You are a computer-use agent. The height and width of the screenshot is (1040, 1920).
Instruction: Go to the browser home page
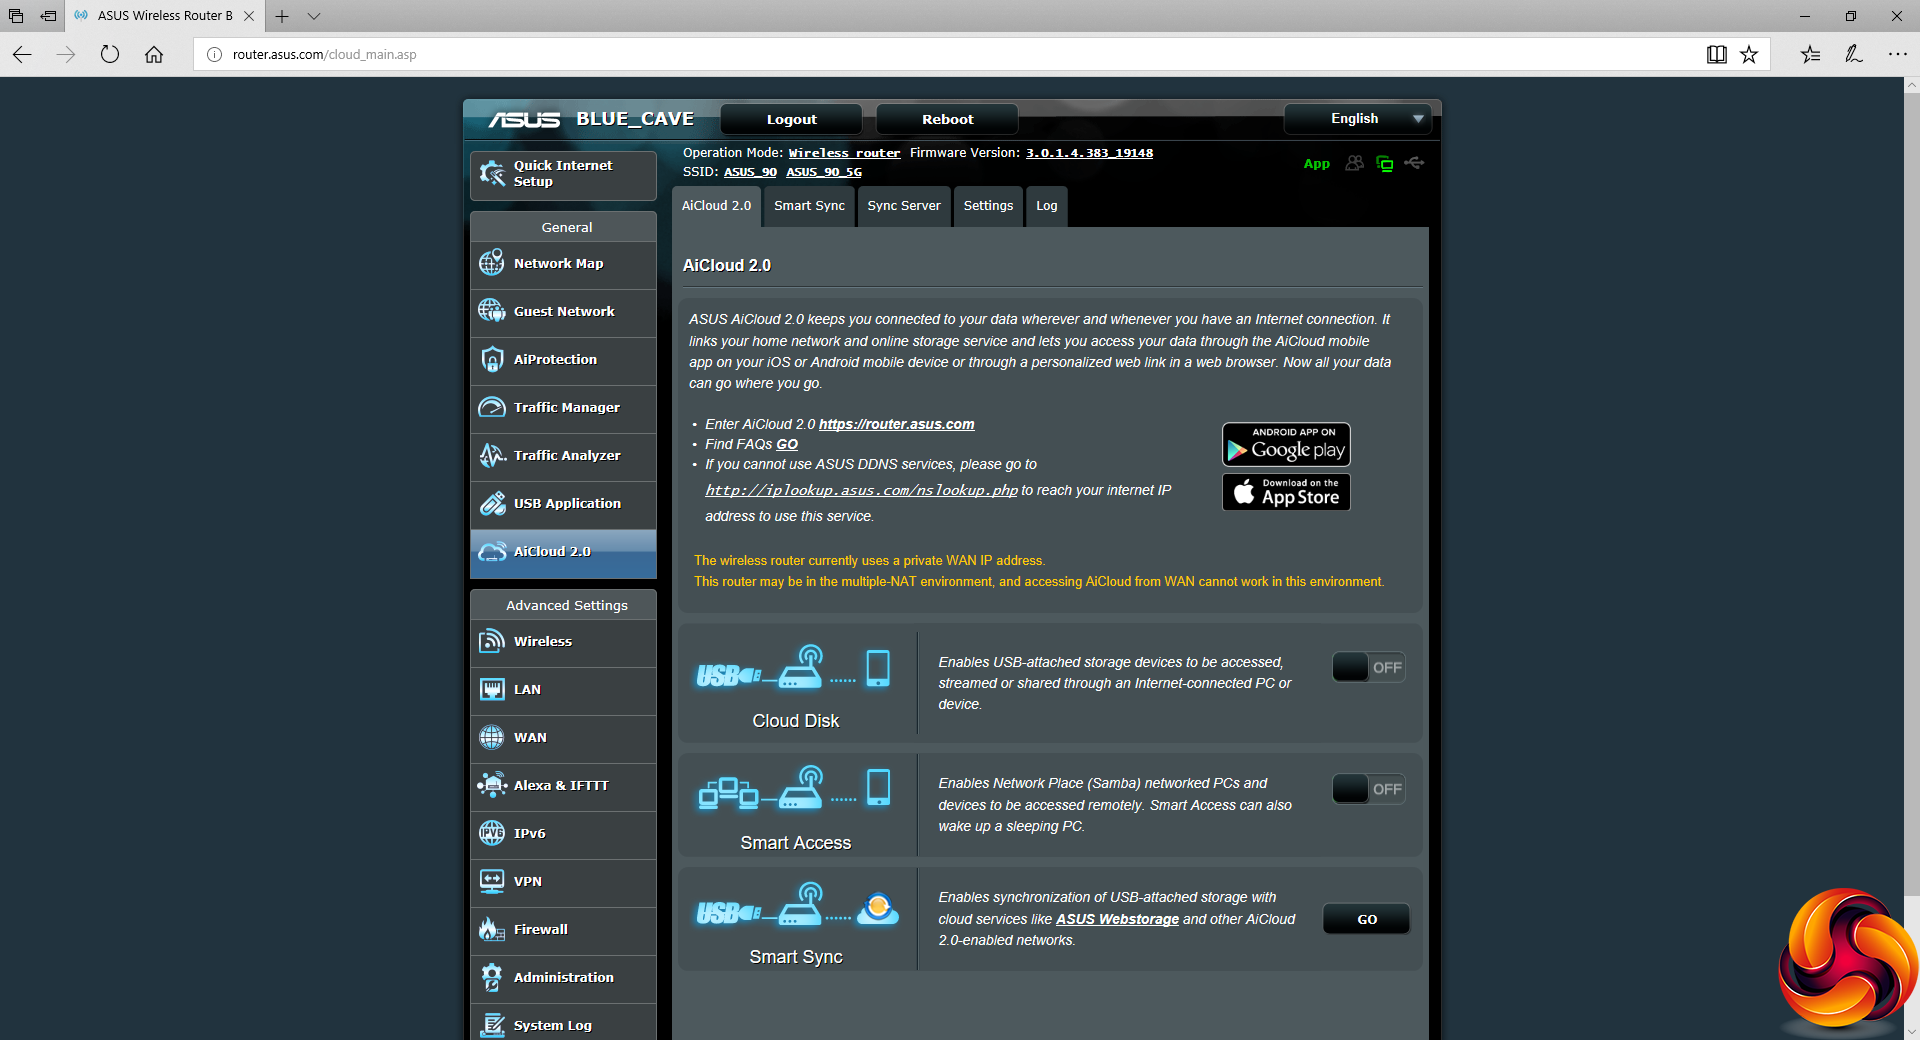[154, 54]
